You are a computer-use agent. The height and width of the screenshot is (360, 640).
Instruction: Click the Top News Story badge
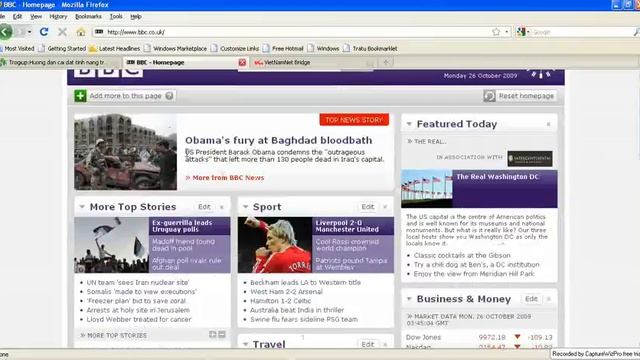pyautogui.click(x=354, y=120)
